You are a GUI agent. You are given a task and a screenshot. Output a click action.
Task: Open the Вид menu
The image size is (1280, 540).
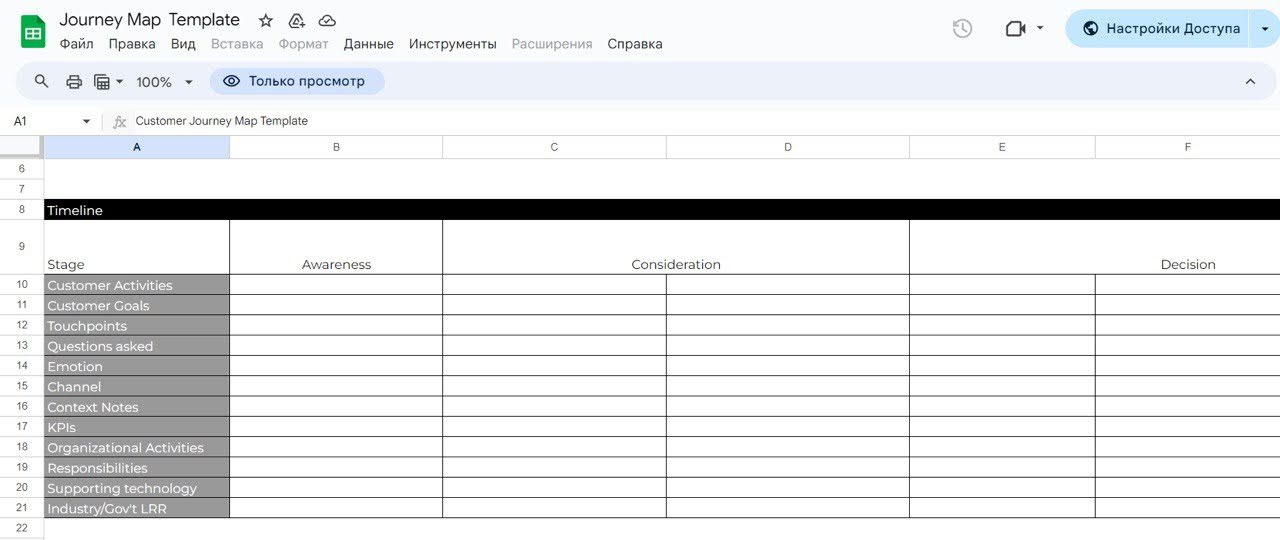(x=183, y=44)
